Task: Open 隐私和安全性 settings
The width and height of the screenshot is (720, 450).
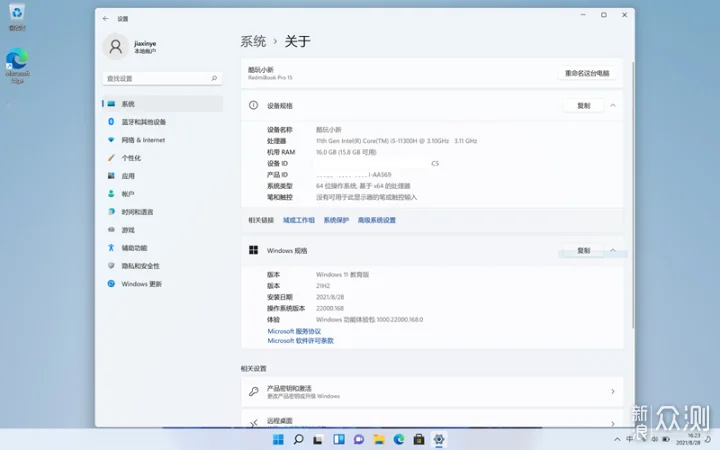Action: 162,266
